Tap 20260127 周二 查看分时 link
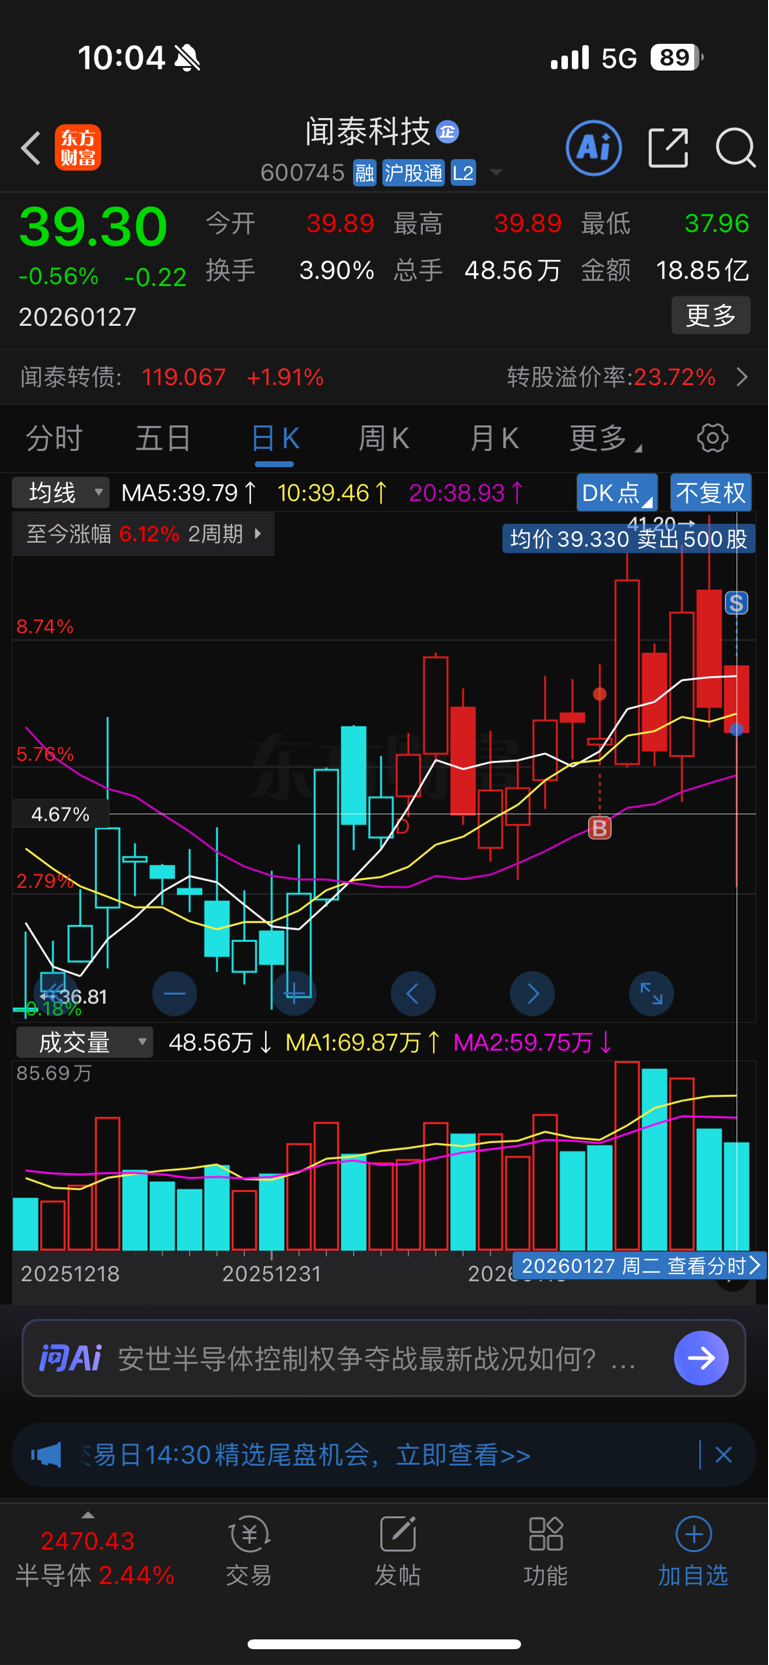Screen dimensions: 769x1665 pos(640,1266)
